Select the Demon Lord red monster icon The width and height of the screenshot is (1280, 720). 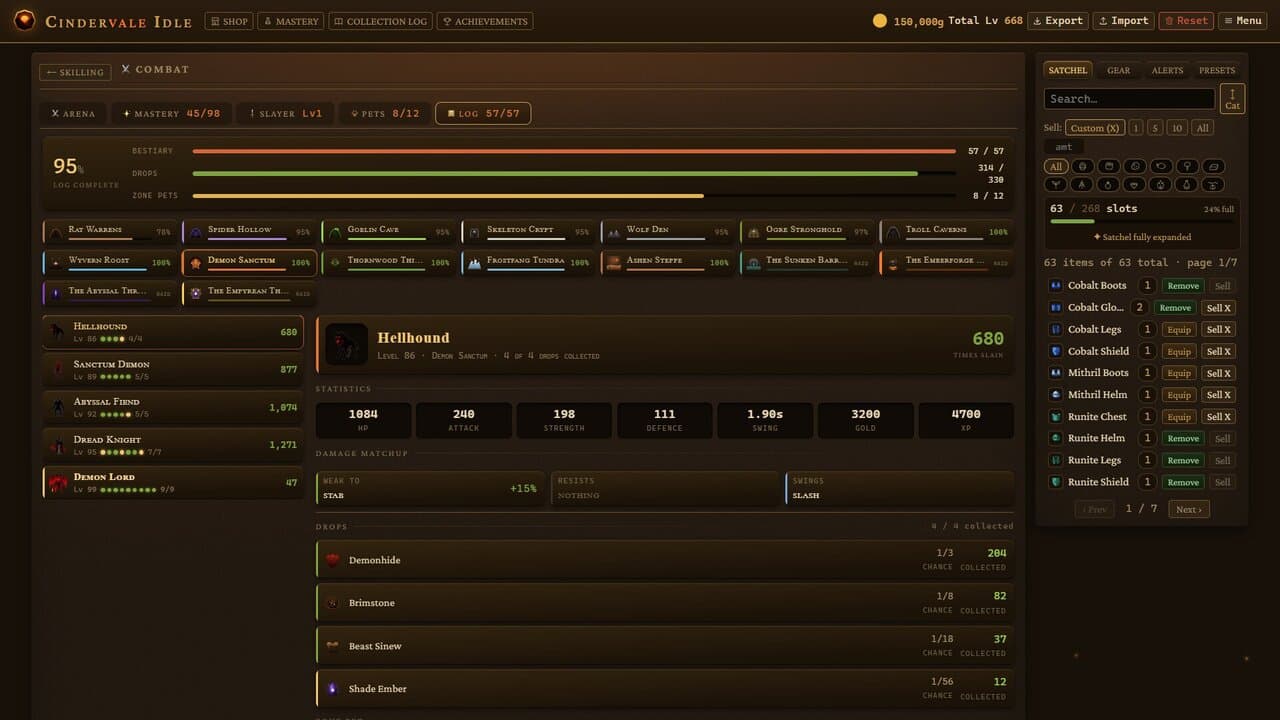58,483
